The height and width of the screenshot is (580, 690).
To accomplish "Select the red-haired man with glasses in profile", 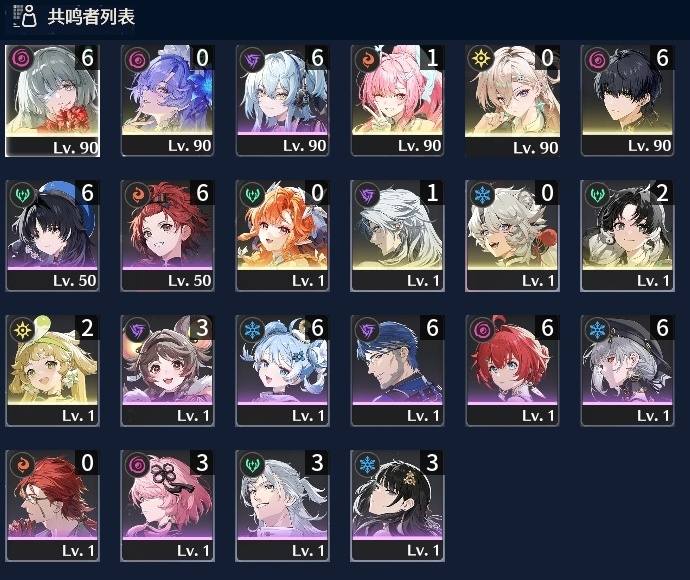I will [x=52, y=506].
